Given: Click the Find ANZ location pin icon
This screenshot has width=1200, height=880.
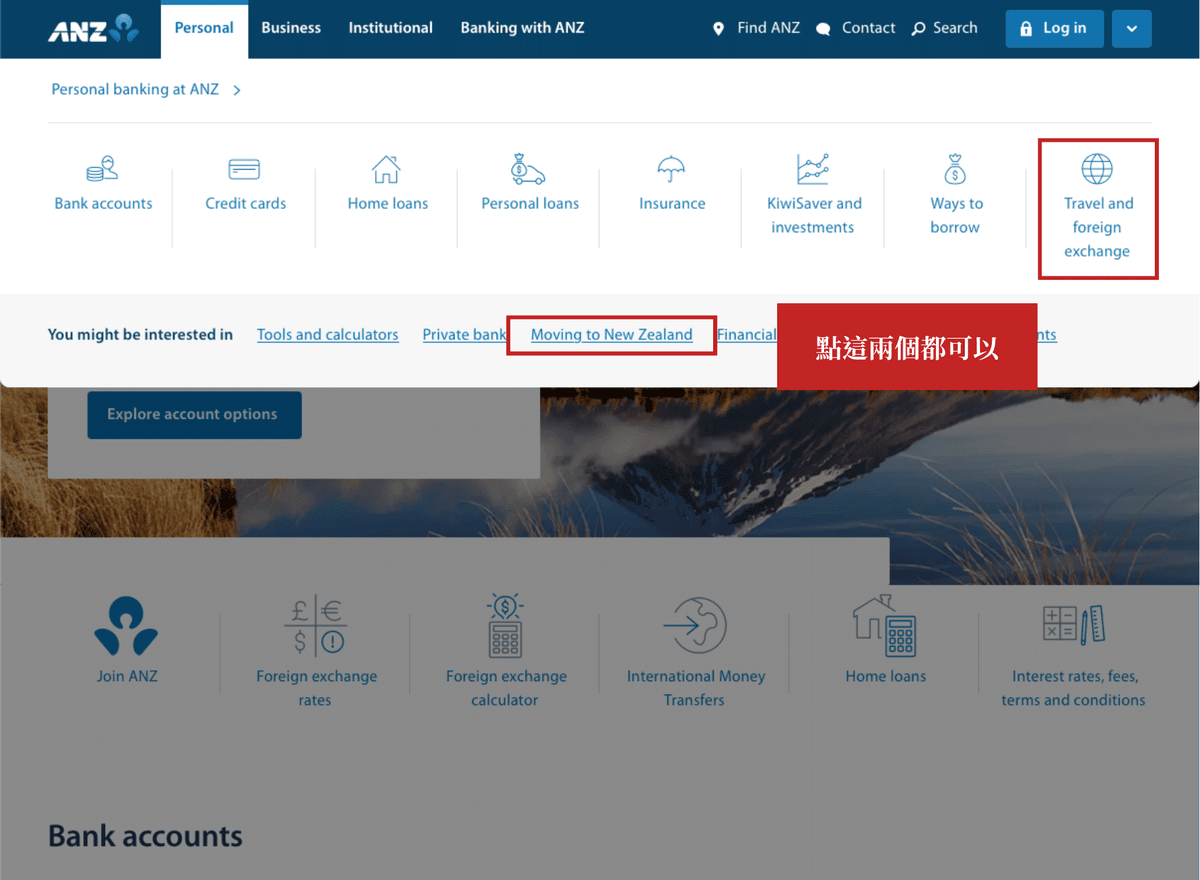Looking at the screenshot, I should pyautogui.click(x=718, y=29).
